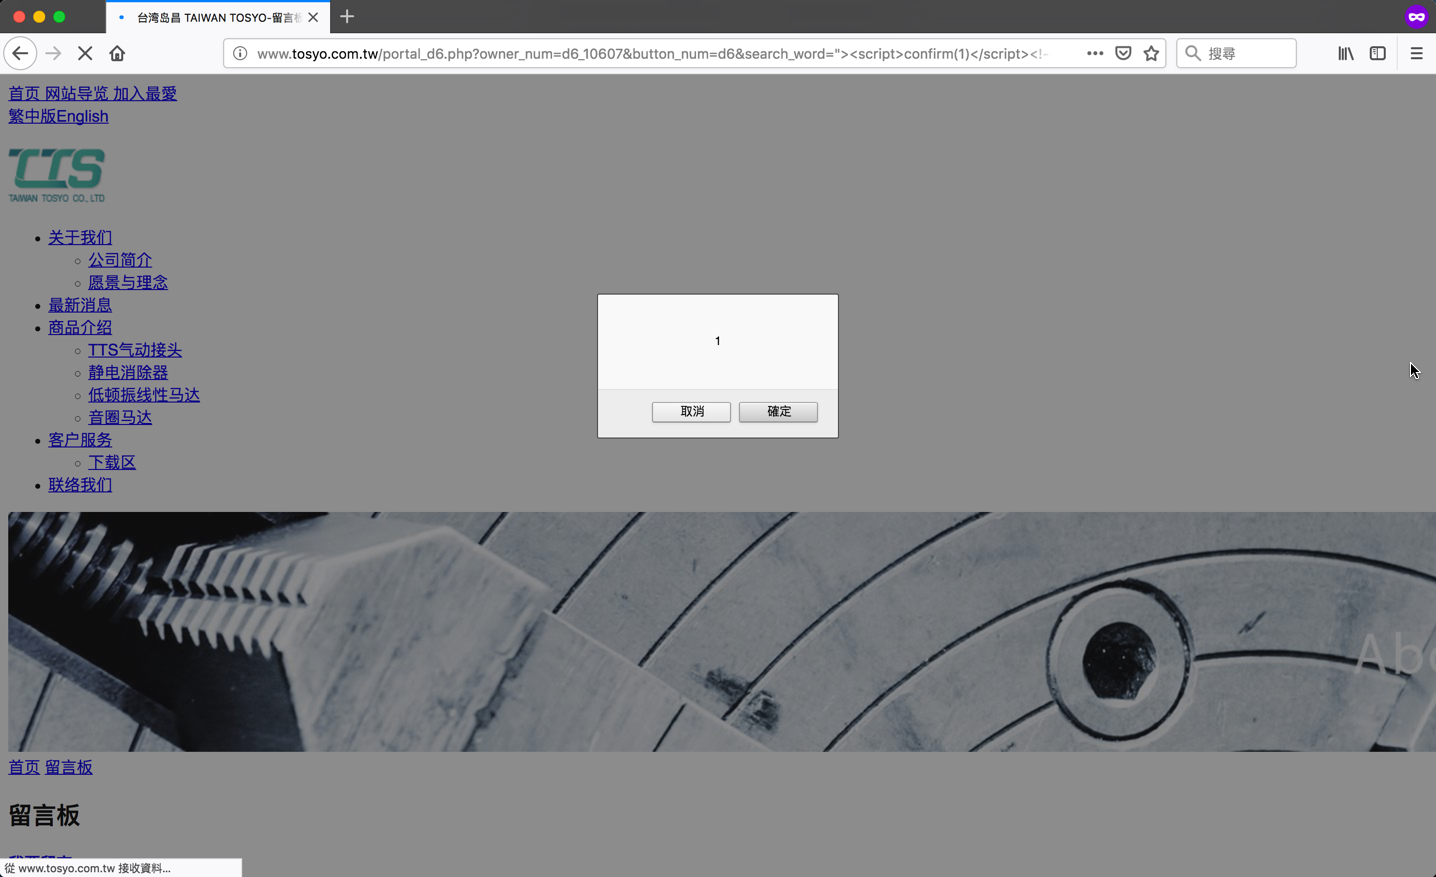1436x877 pixels.
Task: Click the 加入最愛 link
Action: click(x=145, y=93)
